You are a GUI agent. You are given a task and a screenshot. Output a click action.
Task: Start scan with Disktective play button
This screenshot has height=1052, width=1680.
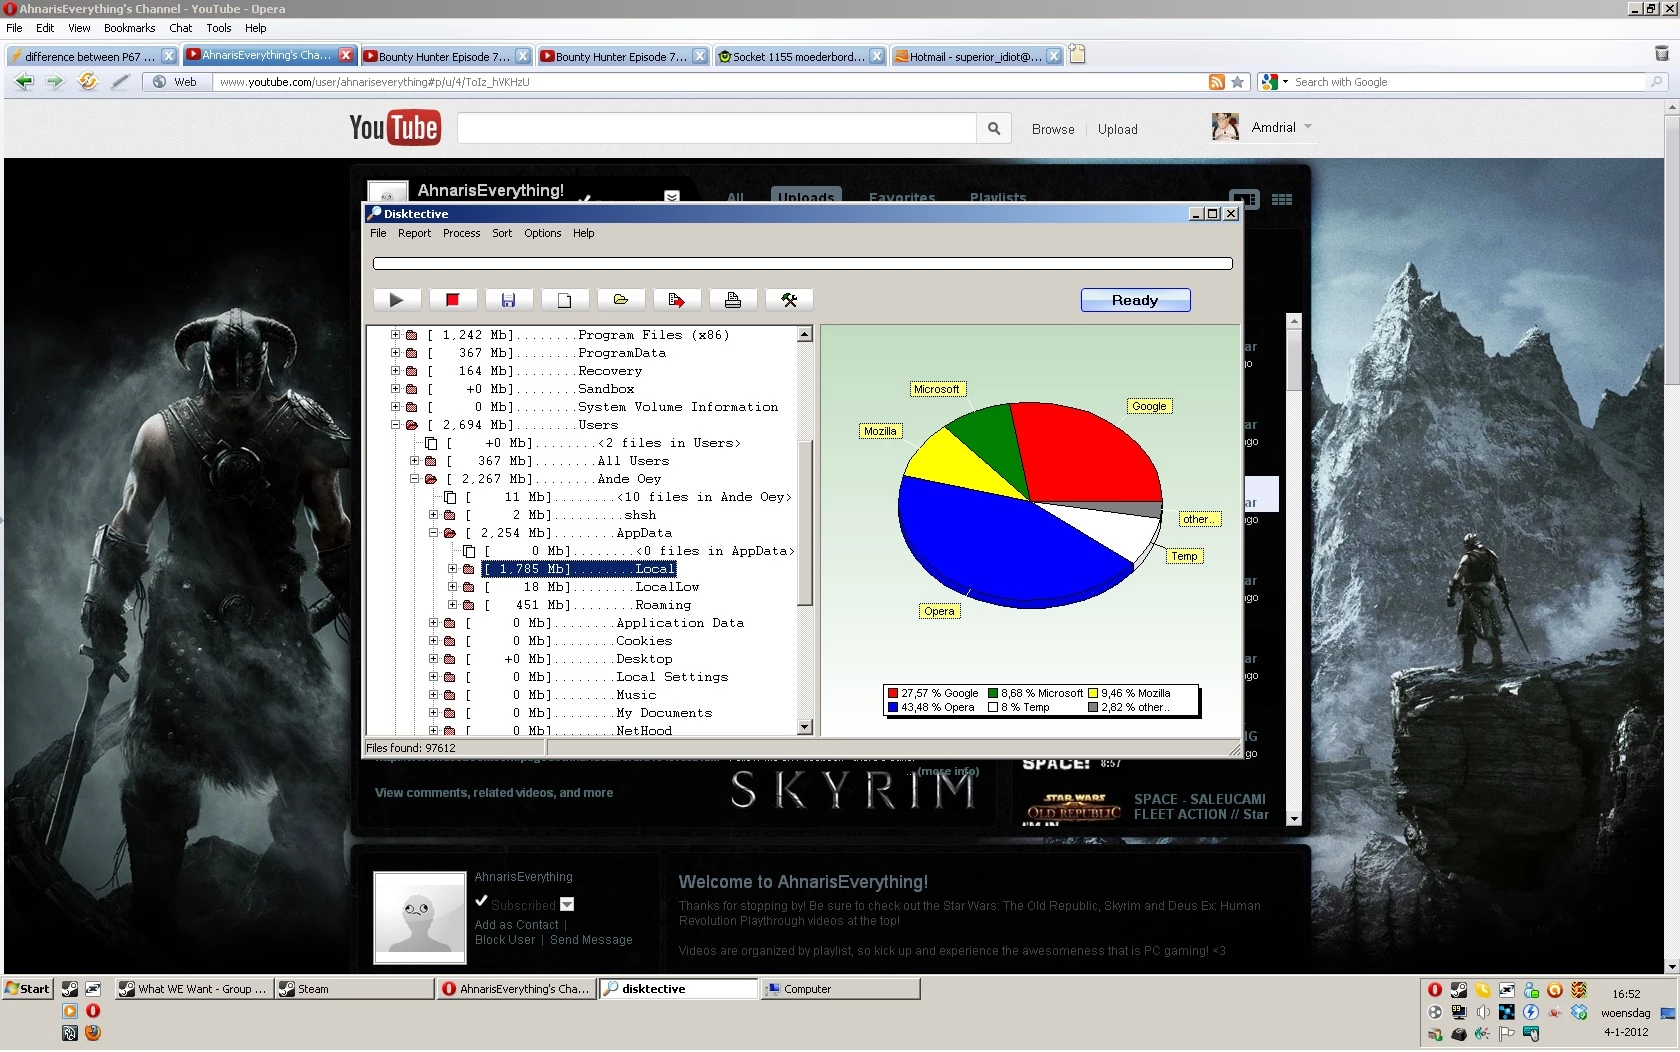pyautogui.click(x=396, y=300)
